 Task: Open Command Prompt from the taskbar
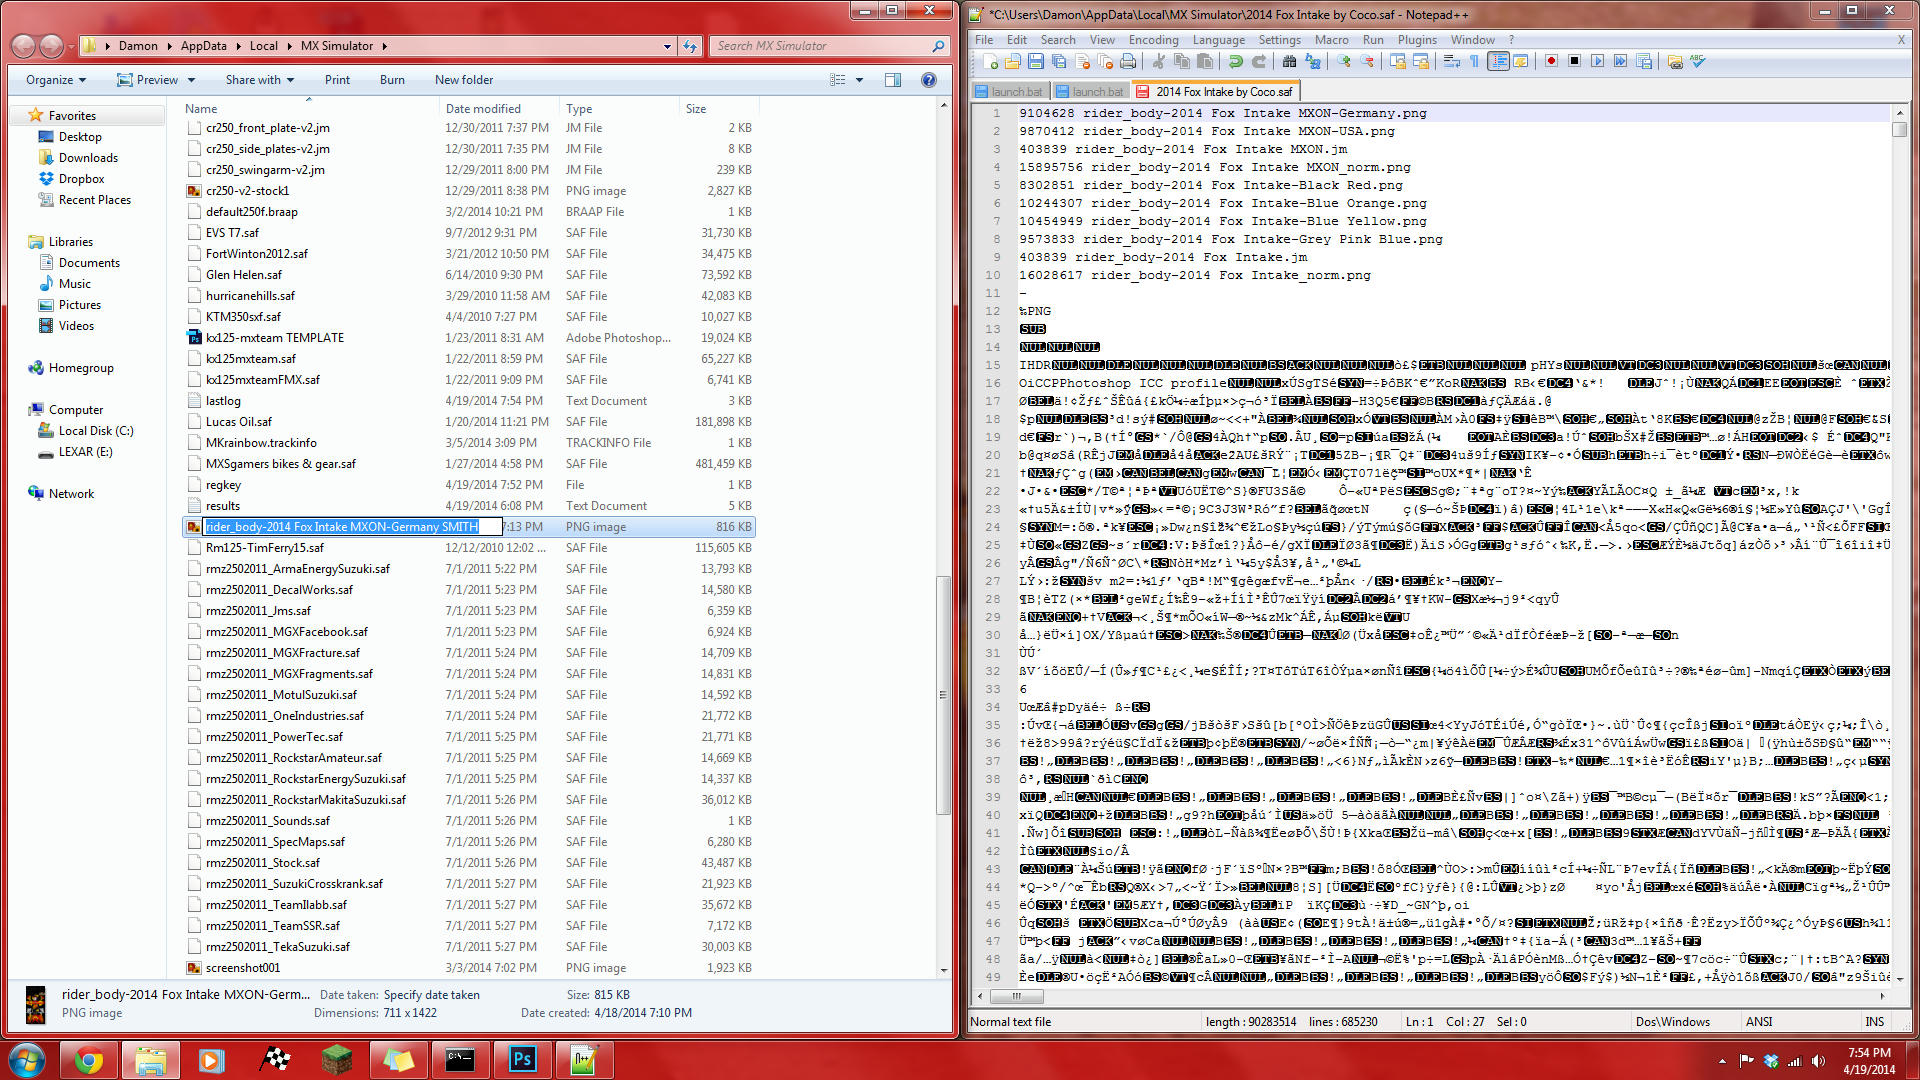(x=460, y=1060)
